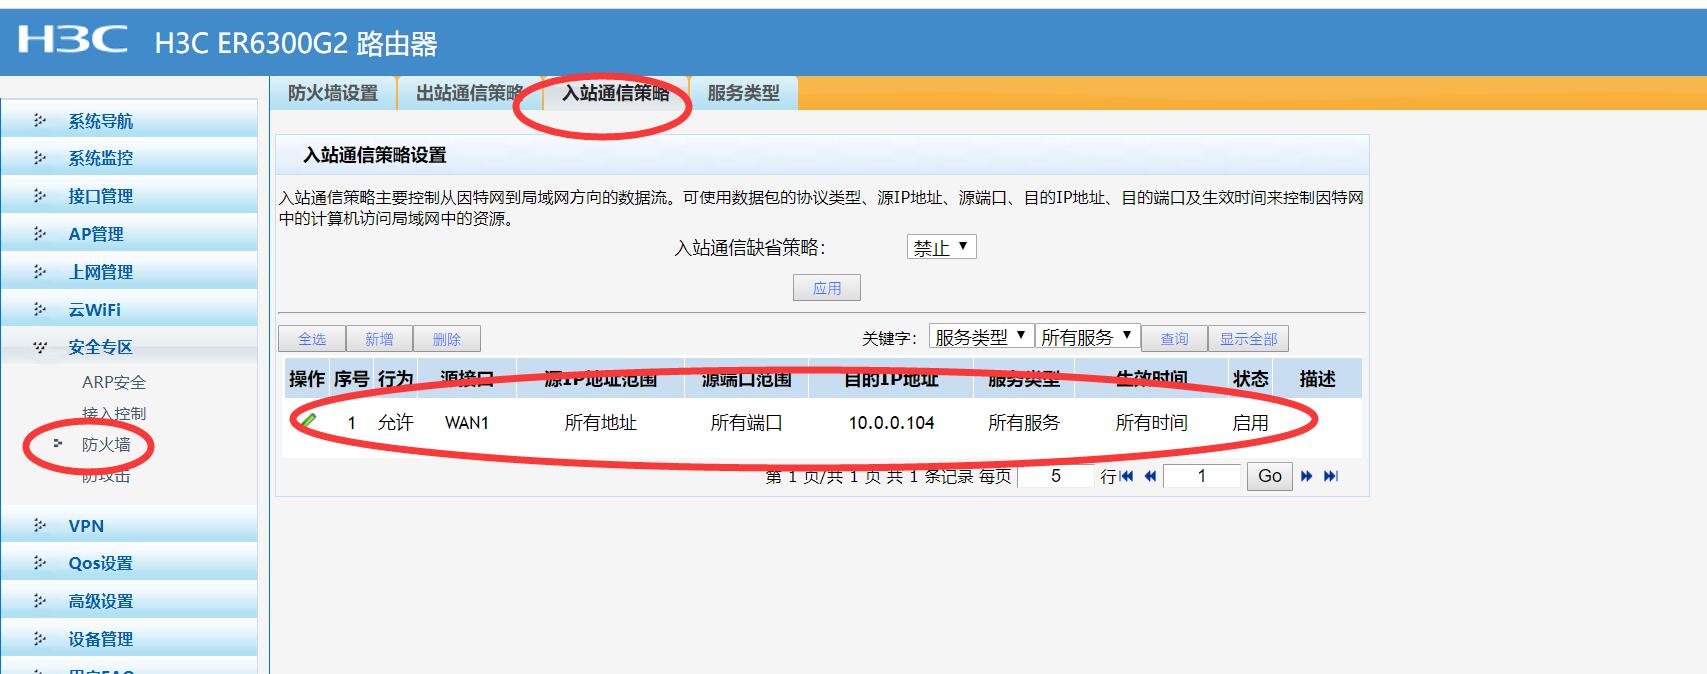
Task: Expand the 云WiFi menu
Action: point(129,310)
